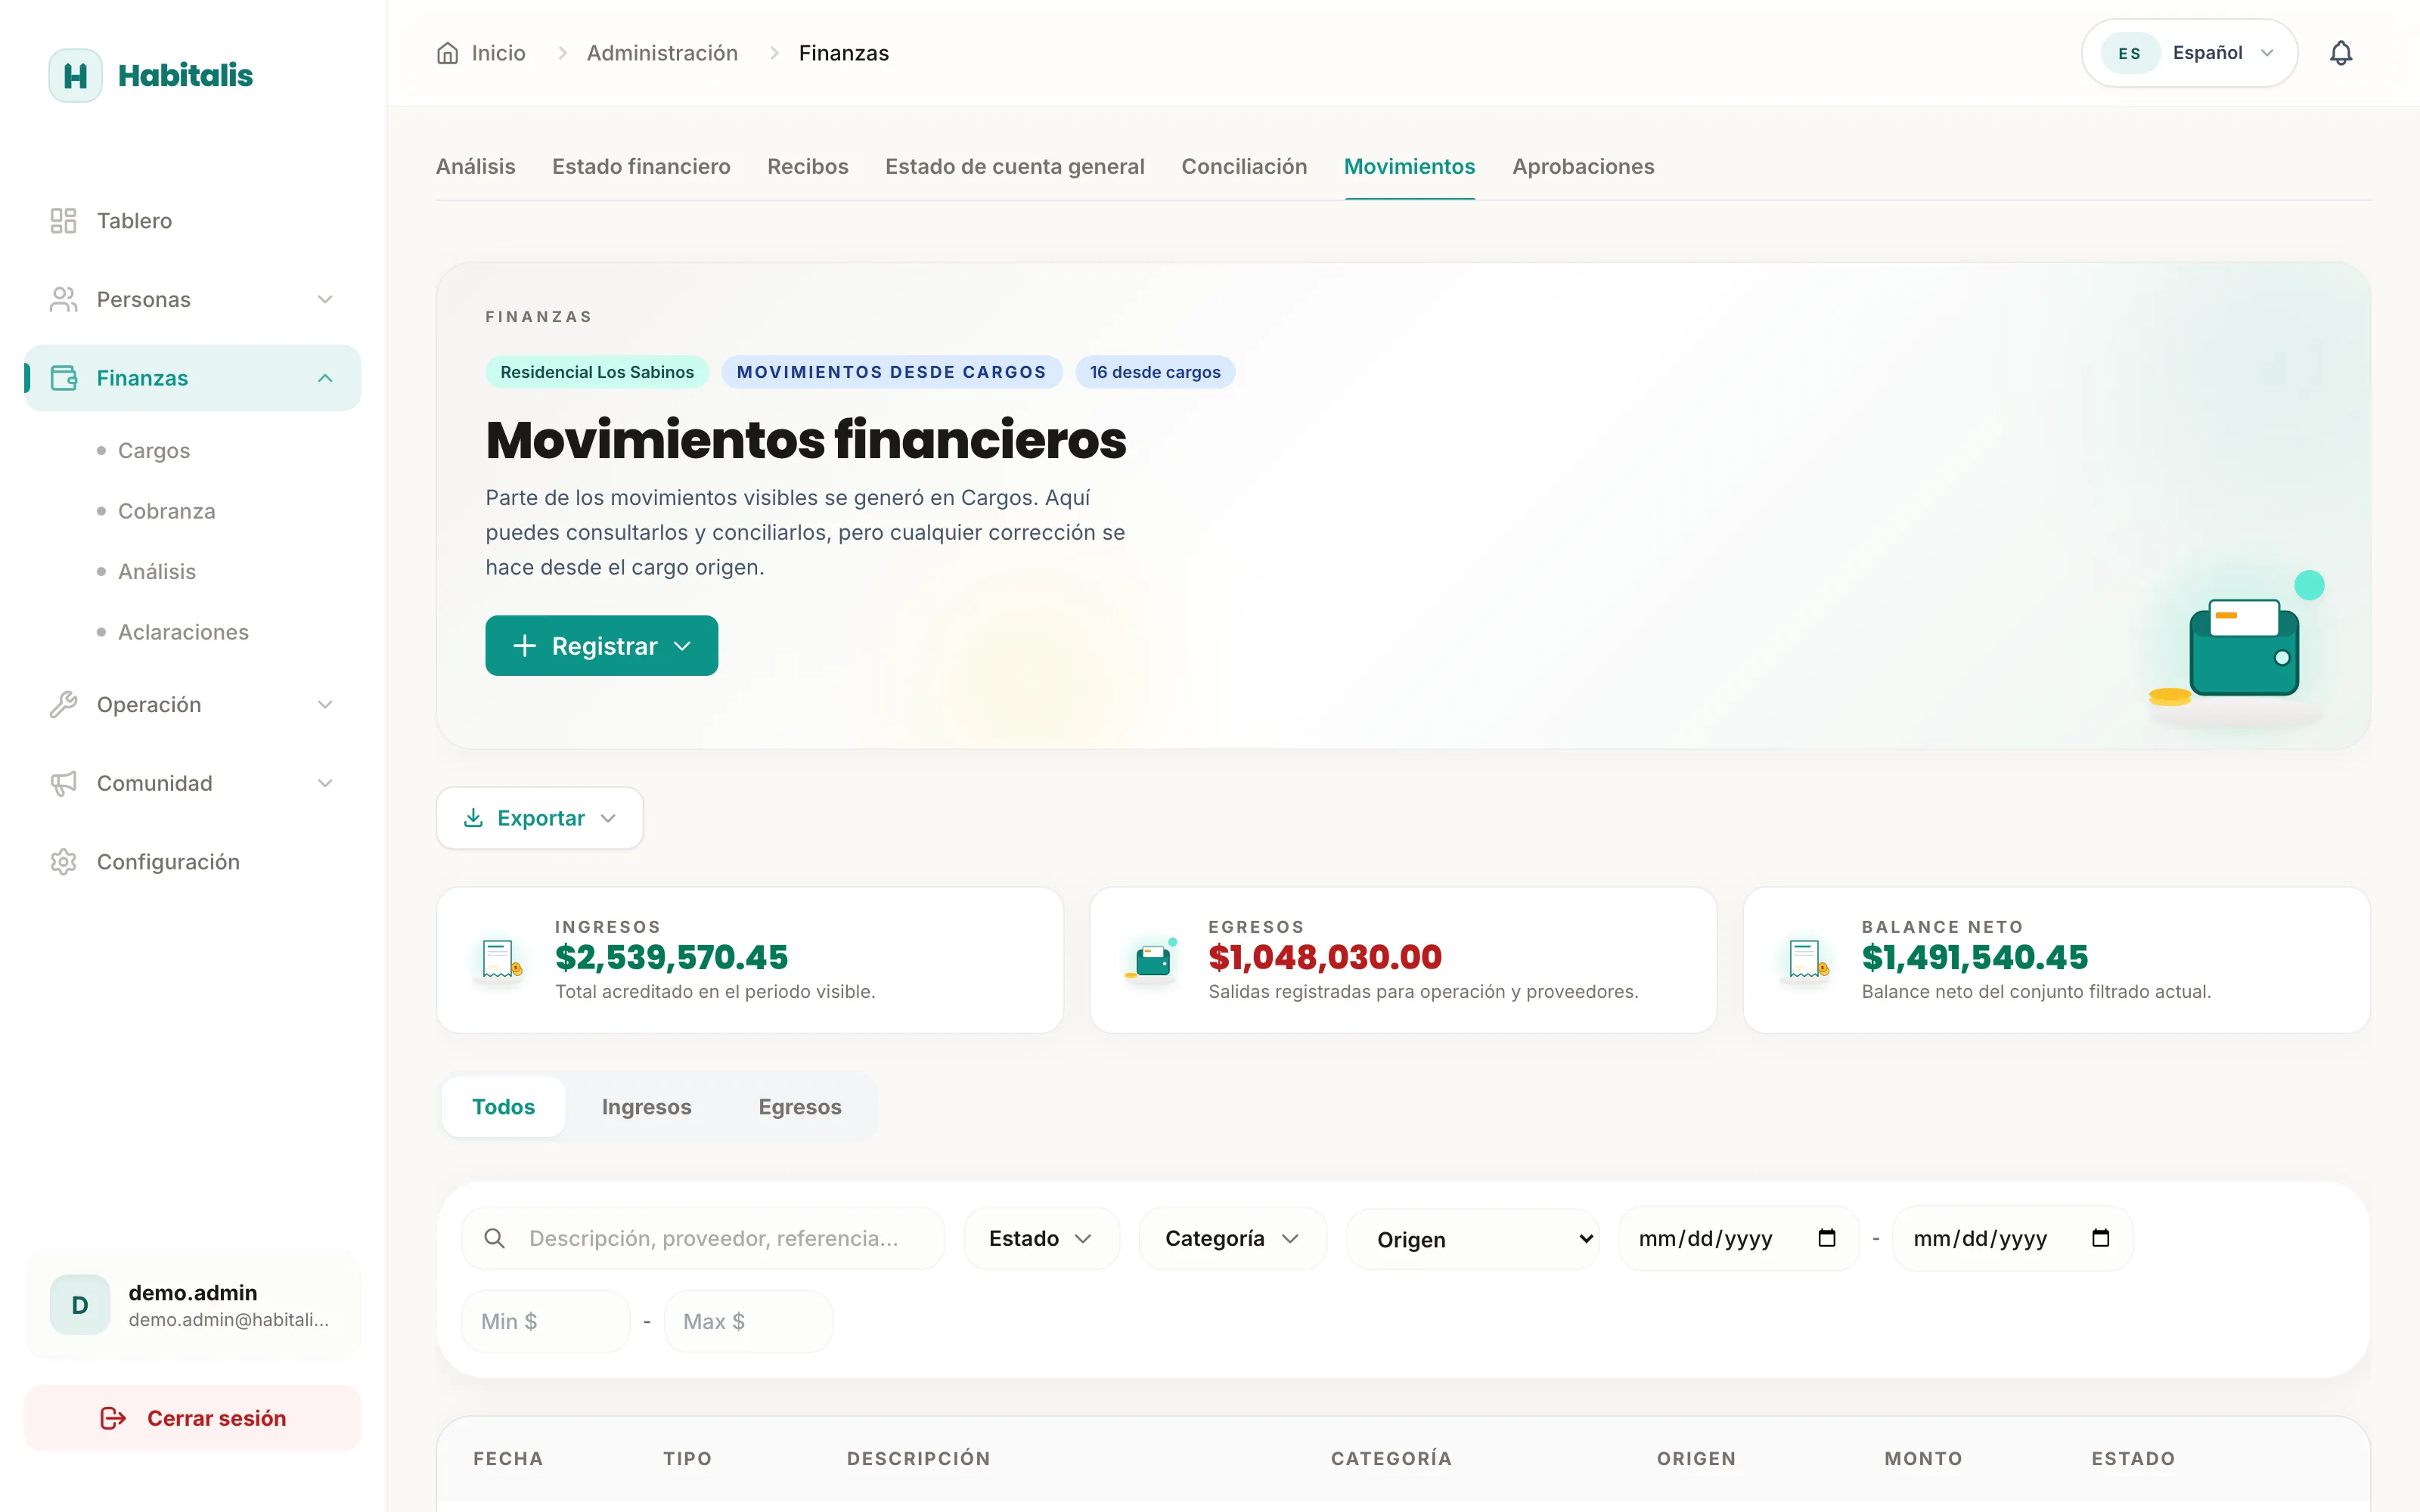Screen dimensions: 2420x1512
Task: Open the Estado filter dropdown
Action: 1041,1238
